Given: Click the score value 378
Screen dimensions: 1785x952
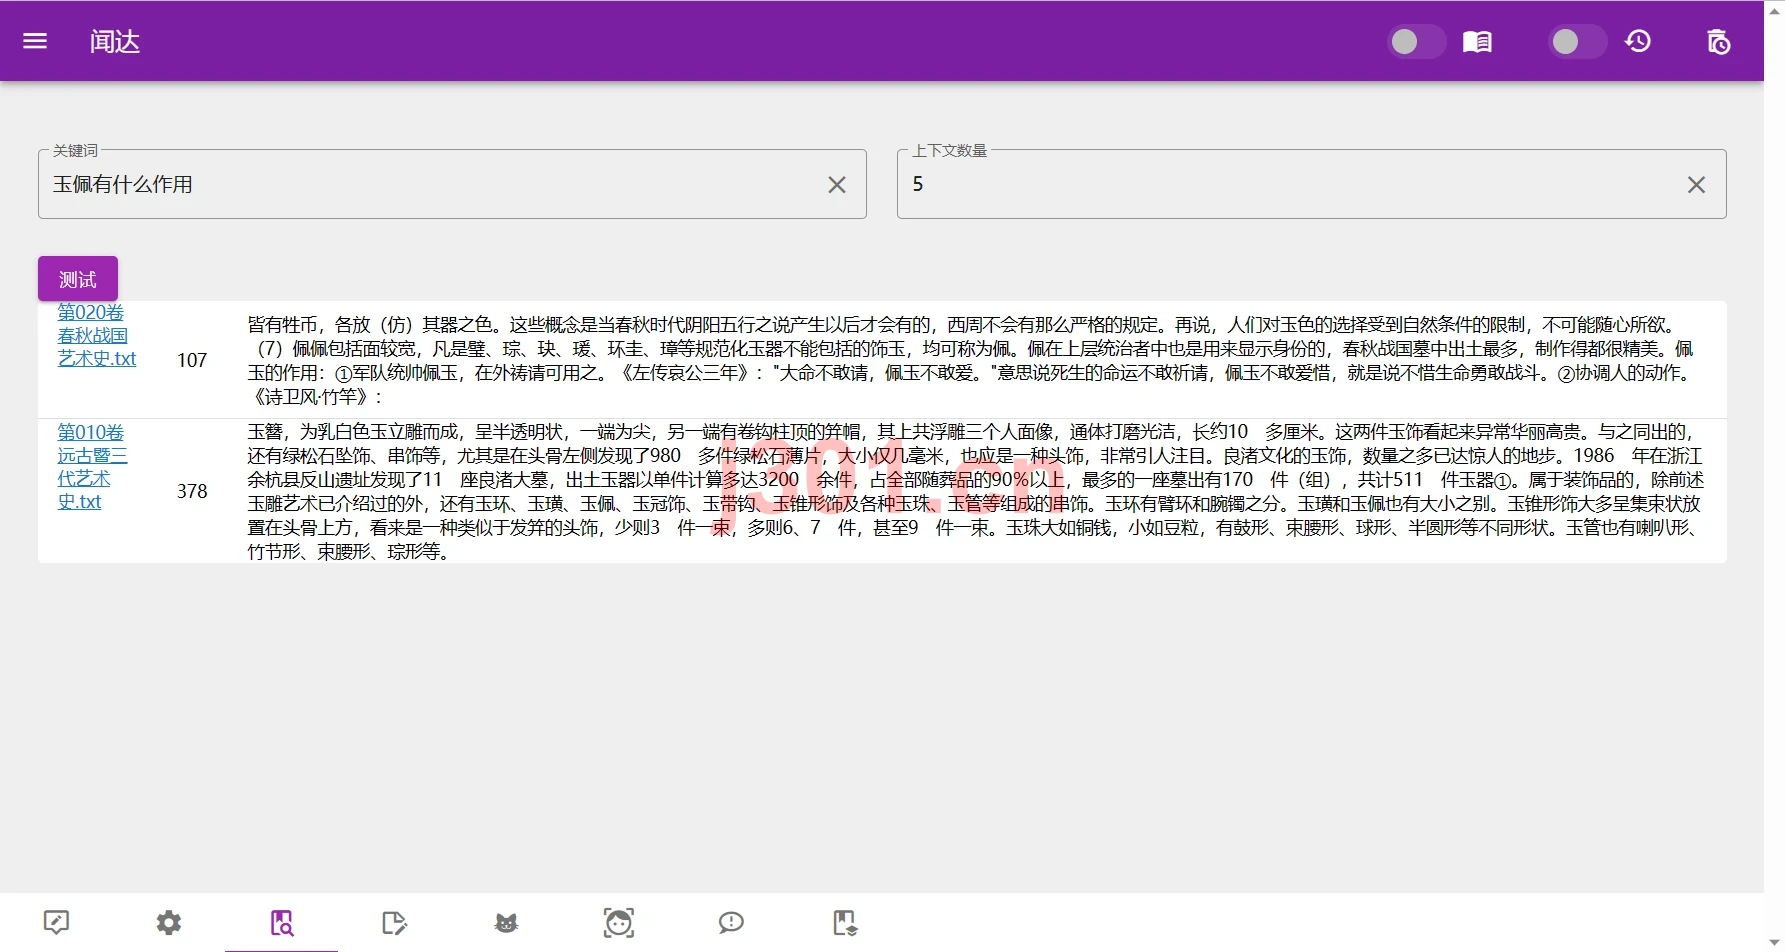Looking at the screenshot, I should click(192, 491).
